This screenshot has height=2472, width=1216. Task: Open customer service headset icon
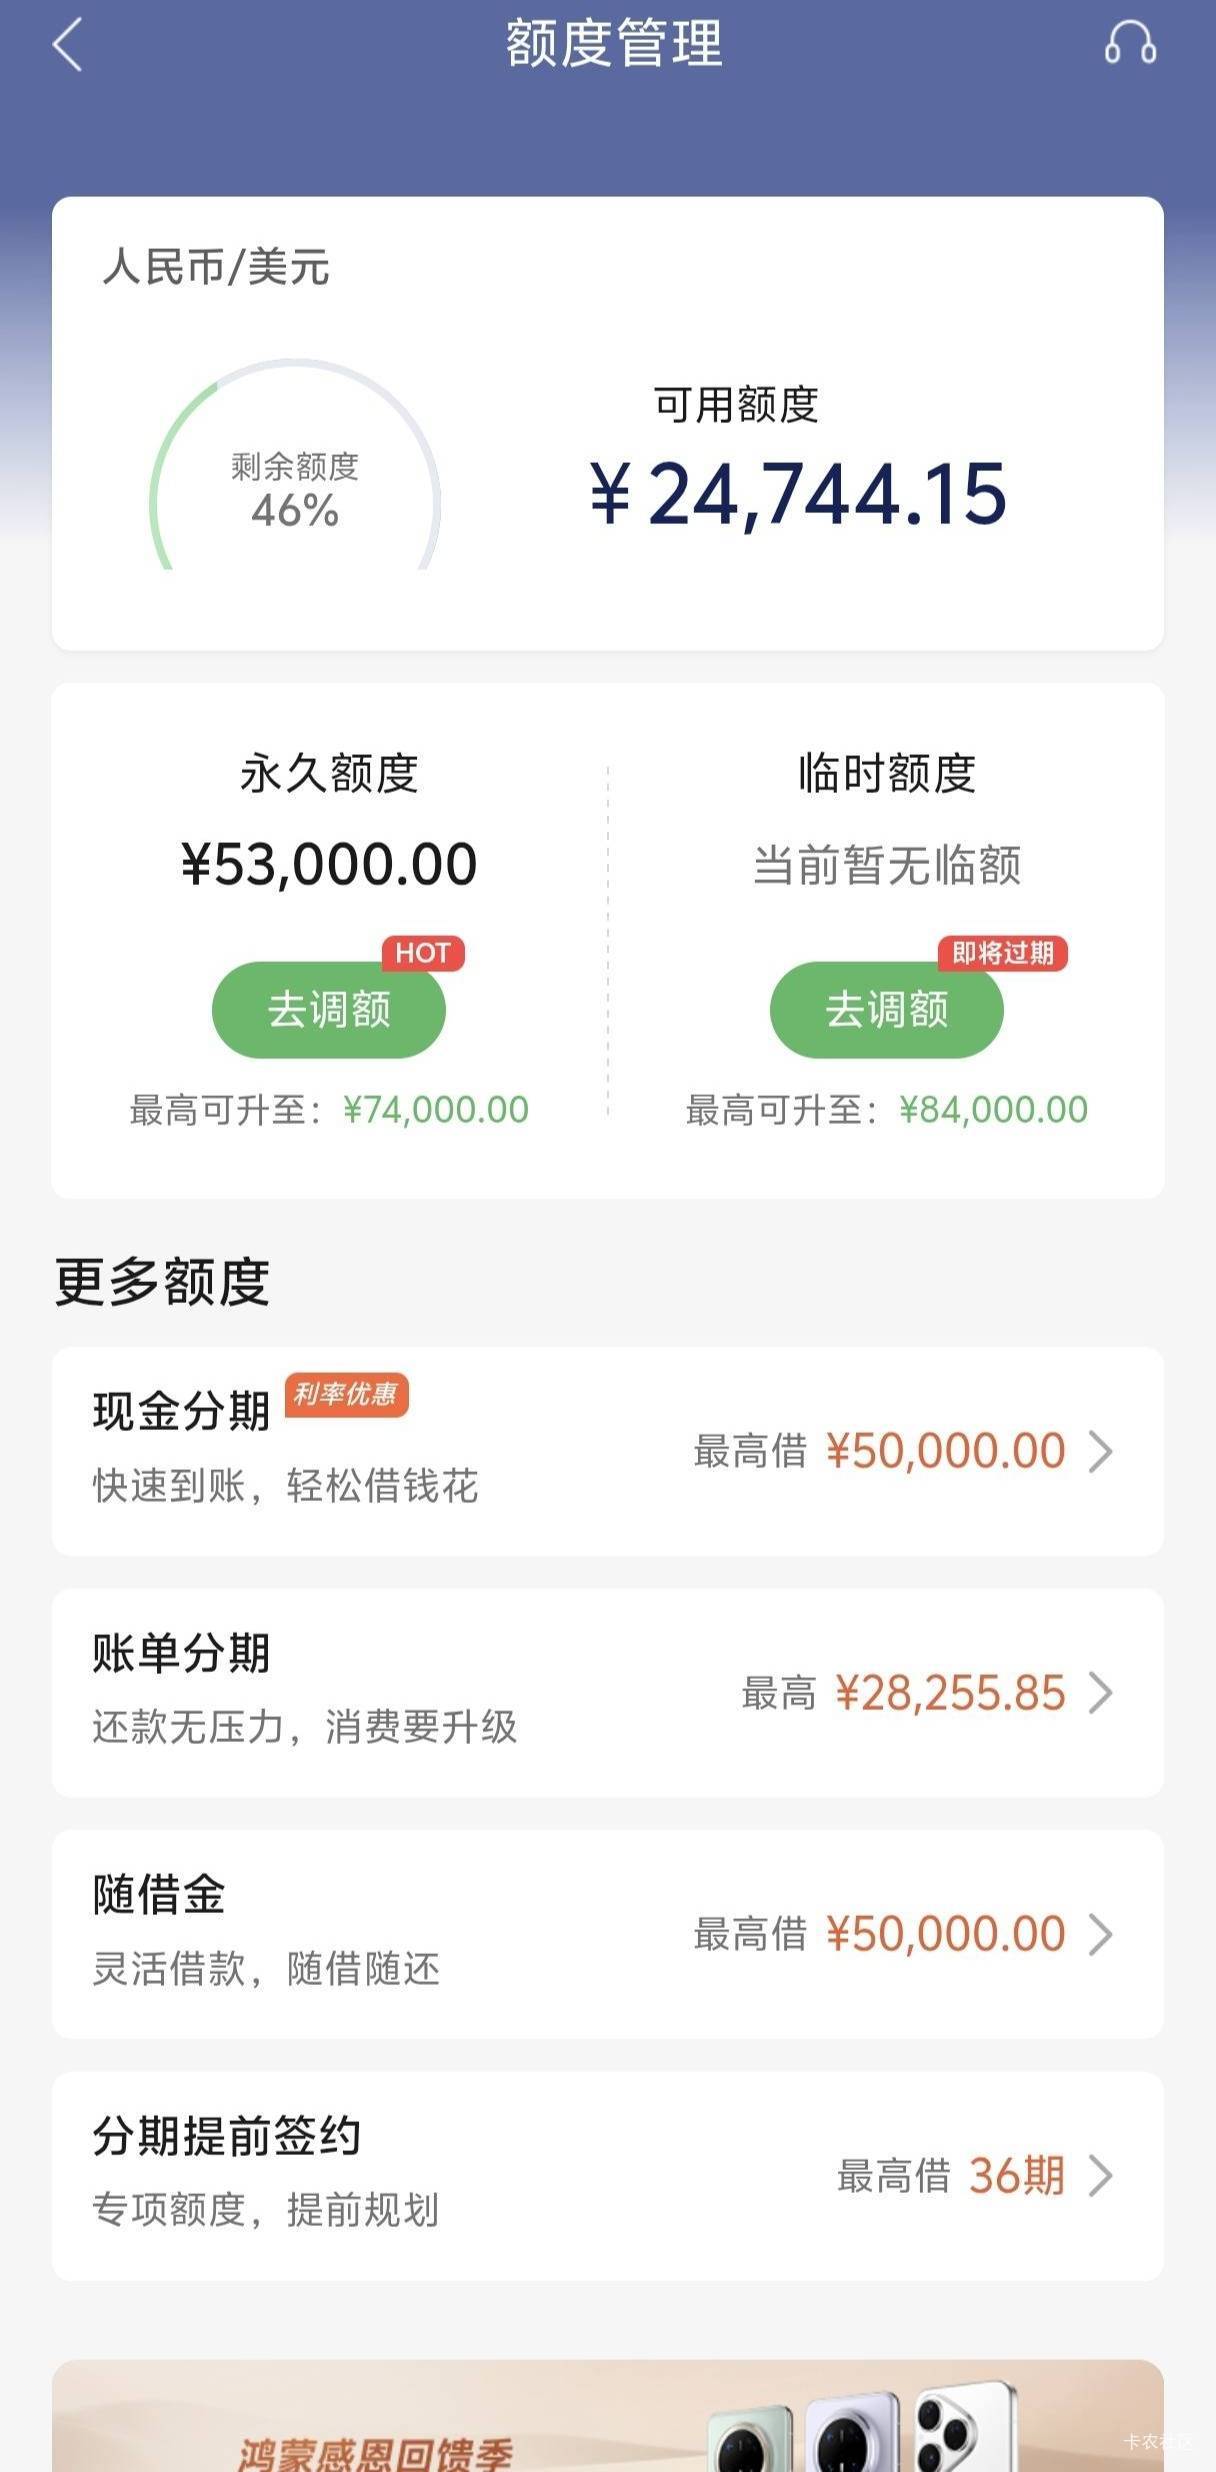click(1130, 44)
